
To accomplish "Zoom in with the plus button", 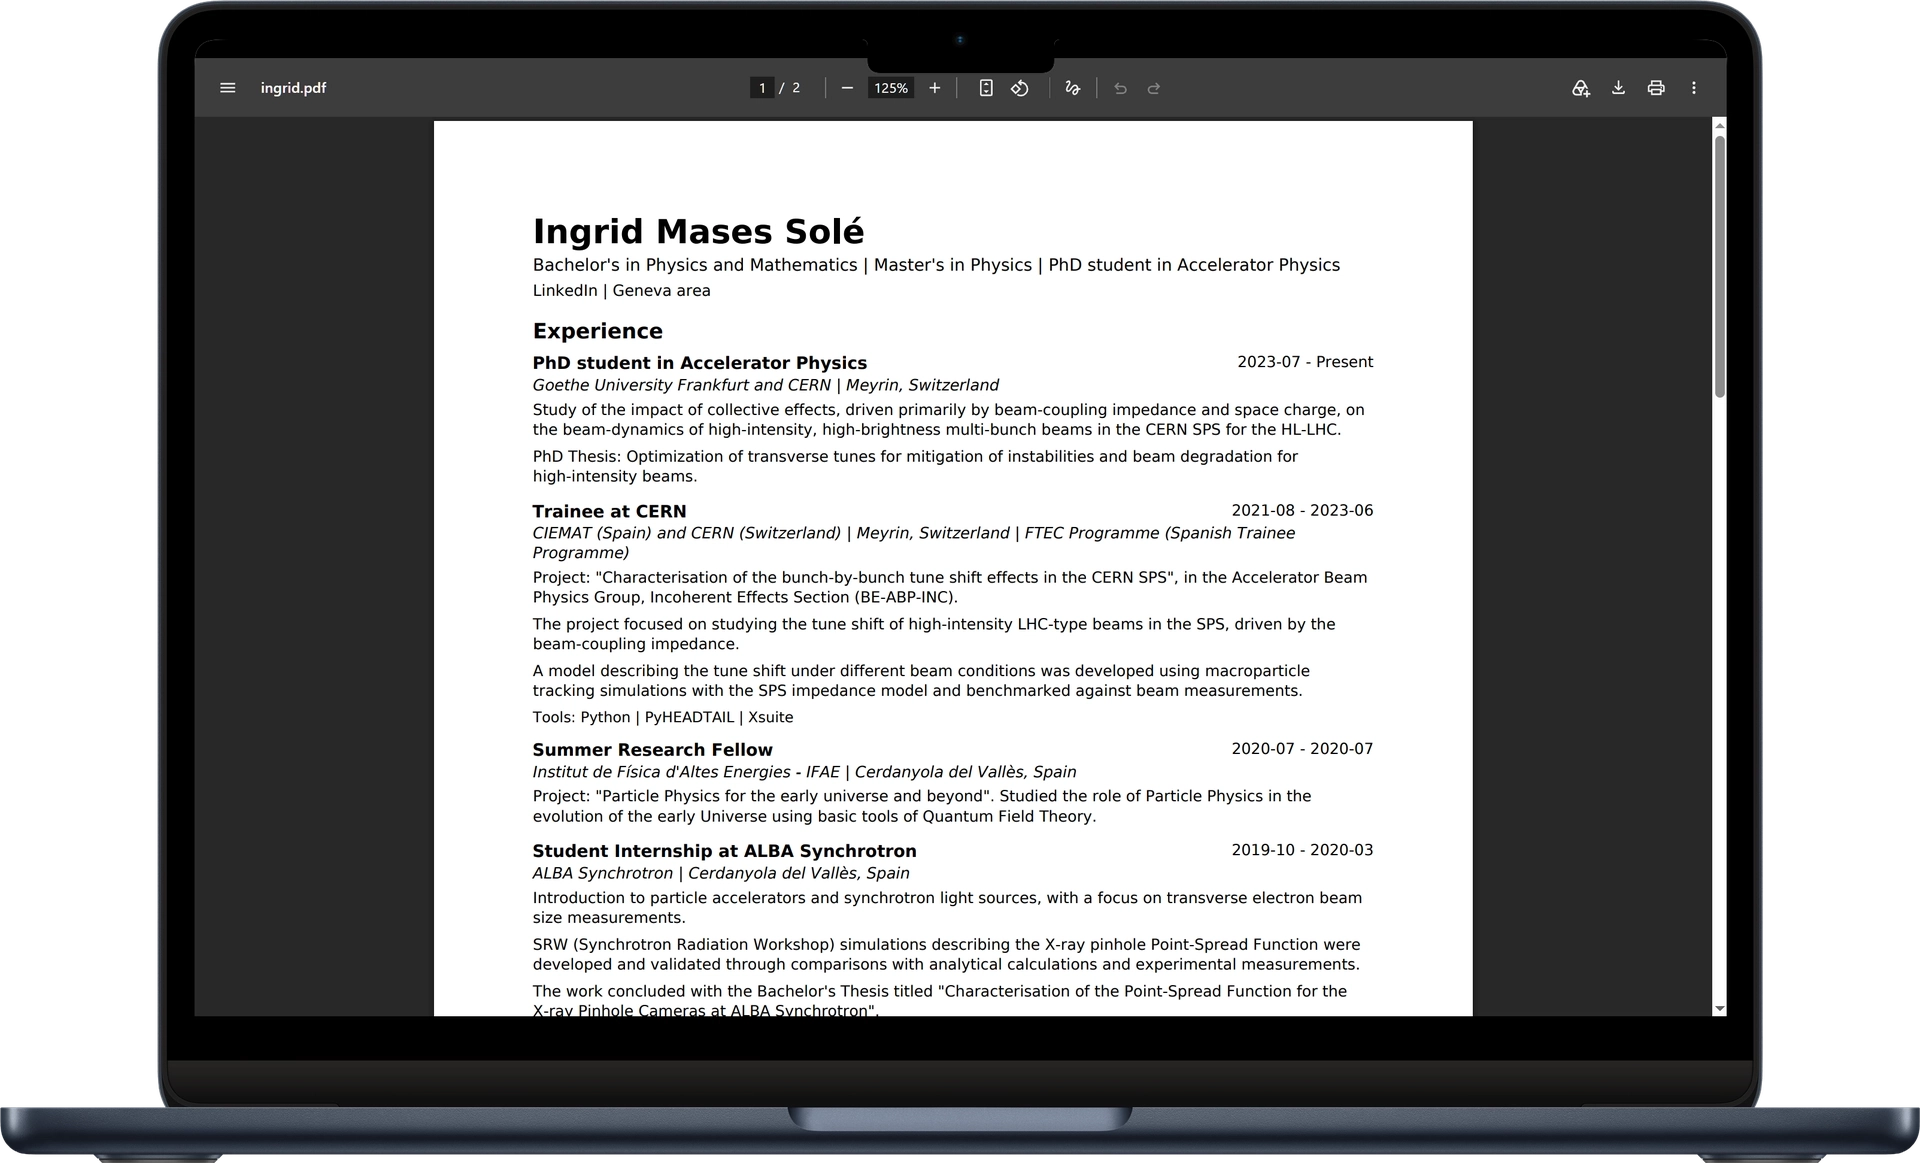I will (x=934, y=88).
